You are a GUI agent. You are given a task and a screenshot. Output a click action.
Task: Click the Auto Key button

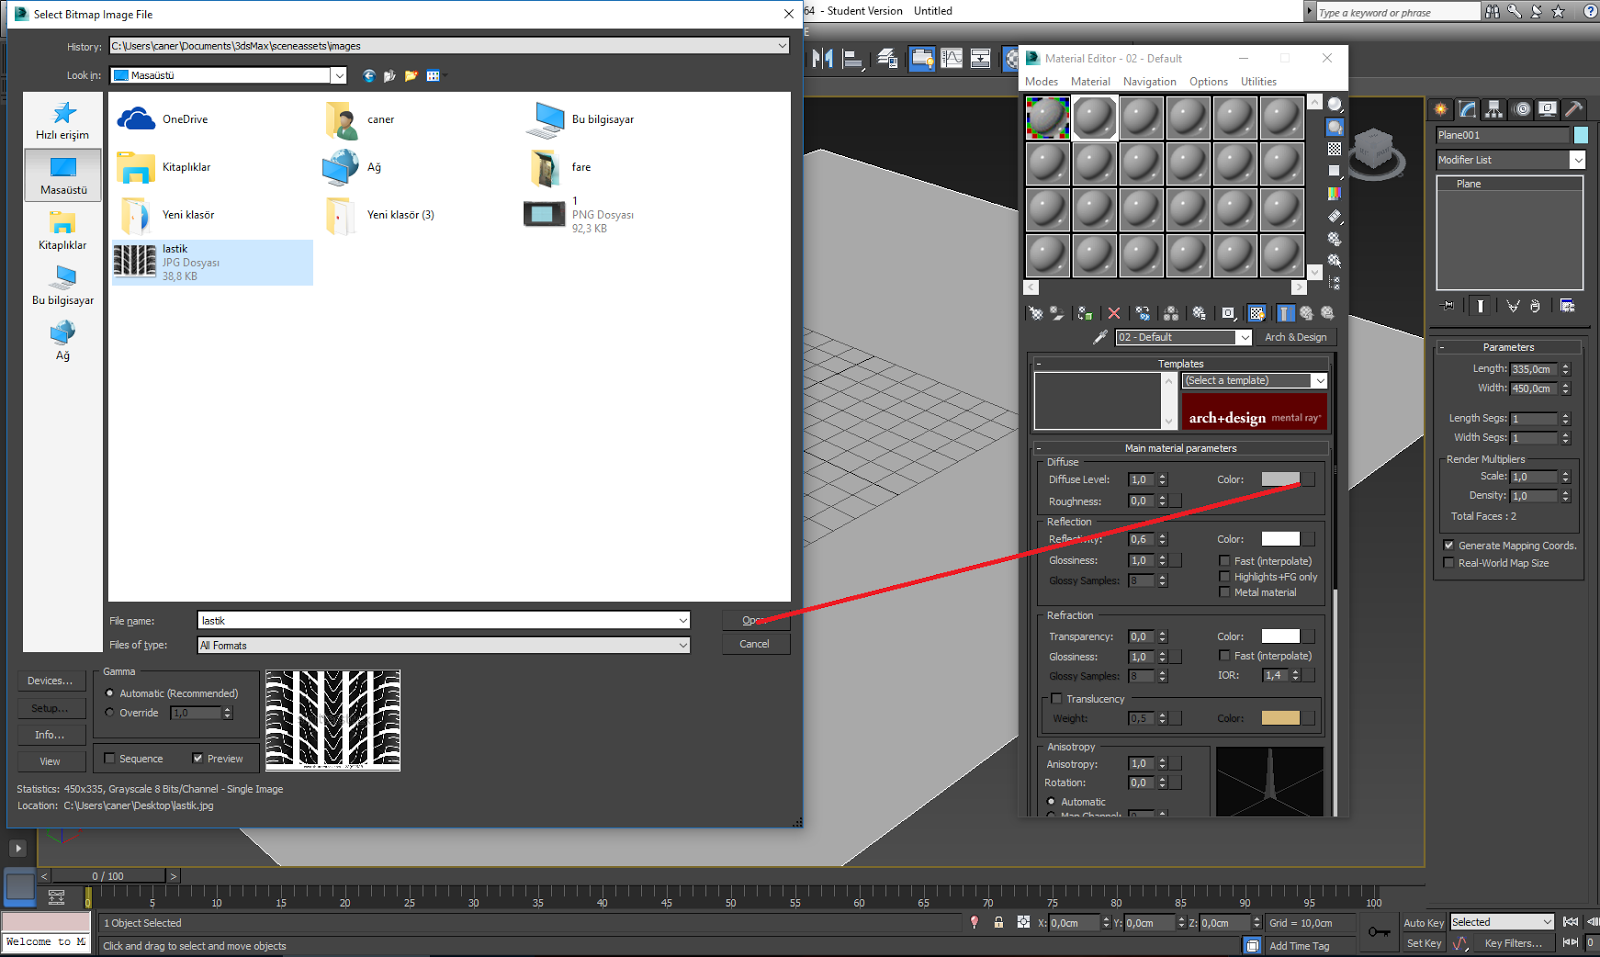[x=1424, y=923]
